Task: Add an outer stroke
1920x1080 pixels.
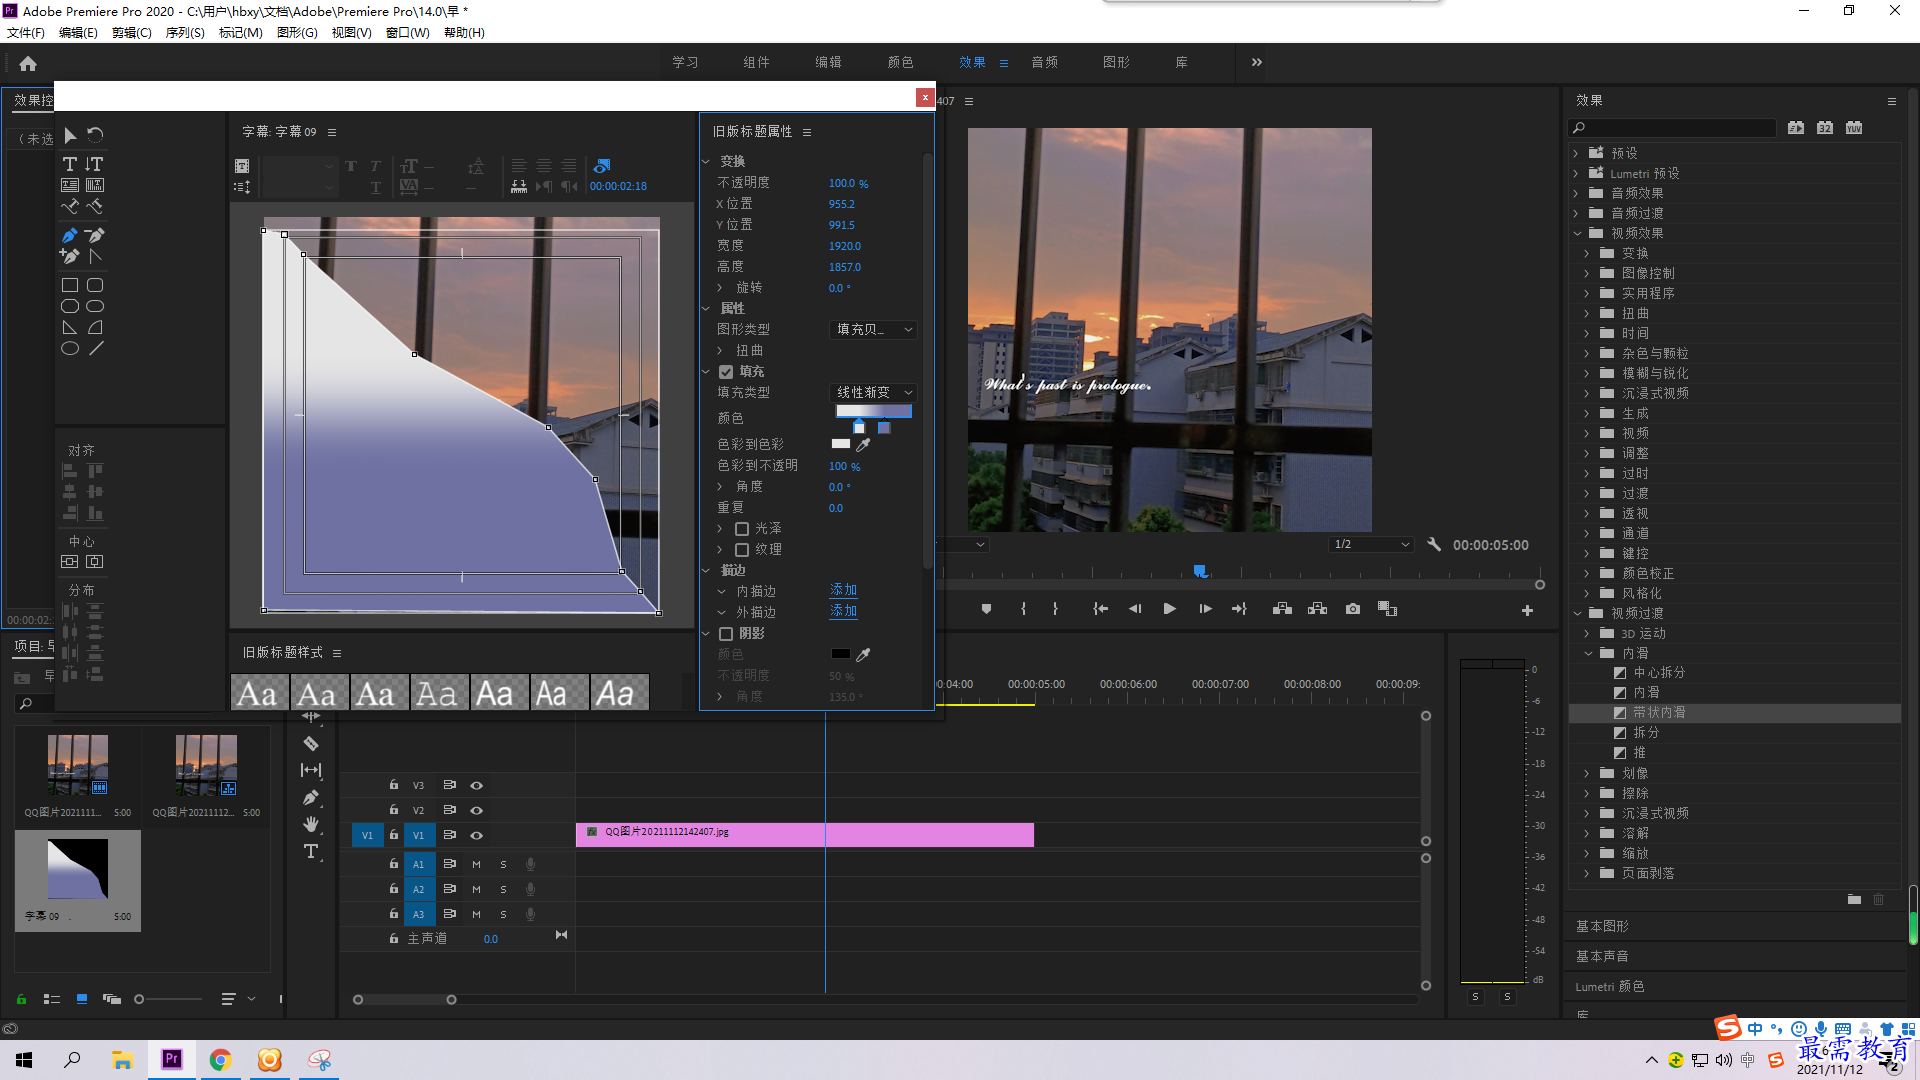Action: [843, 611]
